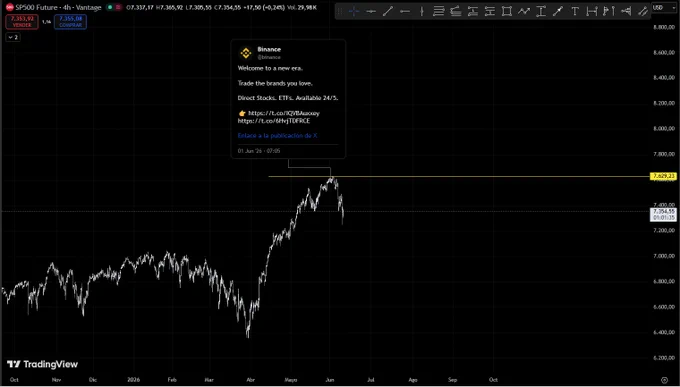Image resolution: width=680 pixels, height=387 pixels.
Task: Click the yellow 7.629,23 price label
Action: coord(663,176)
